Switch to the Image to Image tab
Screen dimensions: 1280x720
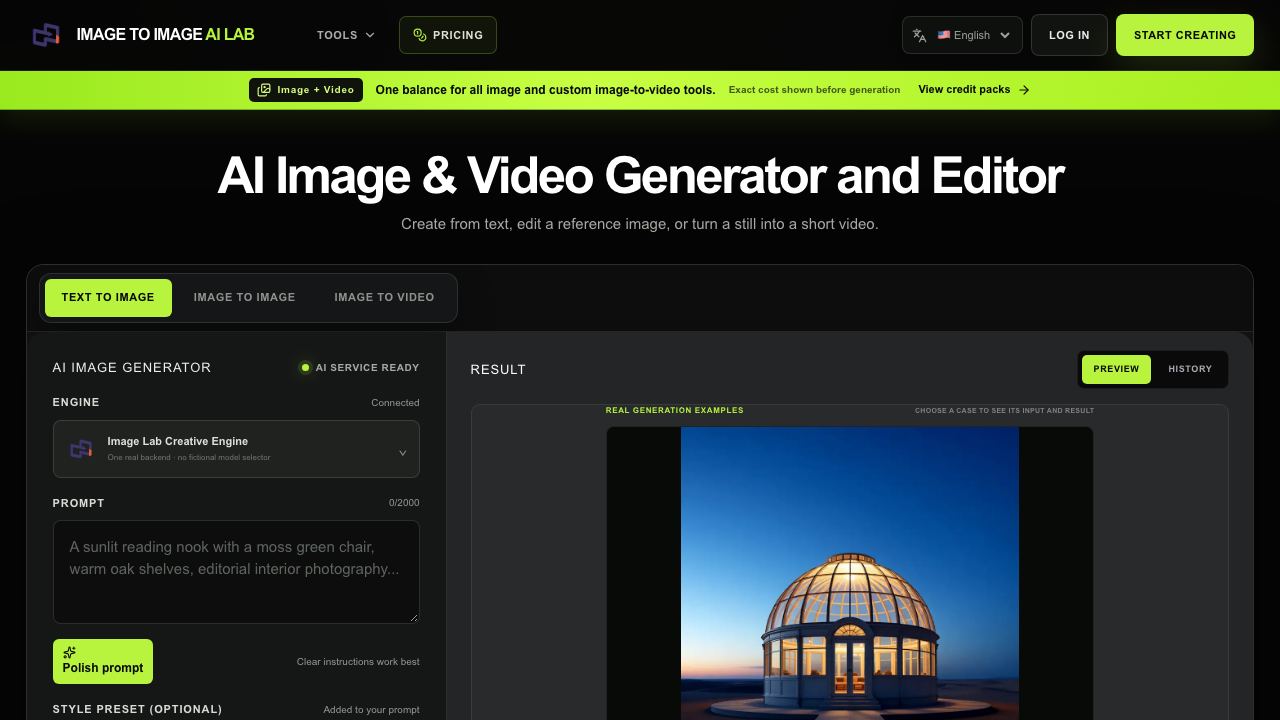(244, 298)
